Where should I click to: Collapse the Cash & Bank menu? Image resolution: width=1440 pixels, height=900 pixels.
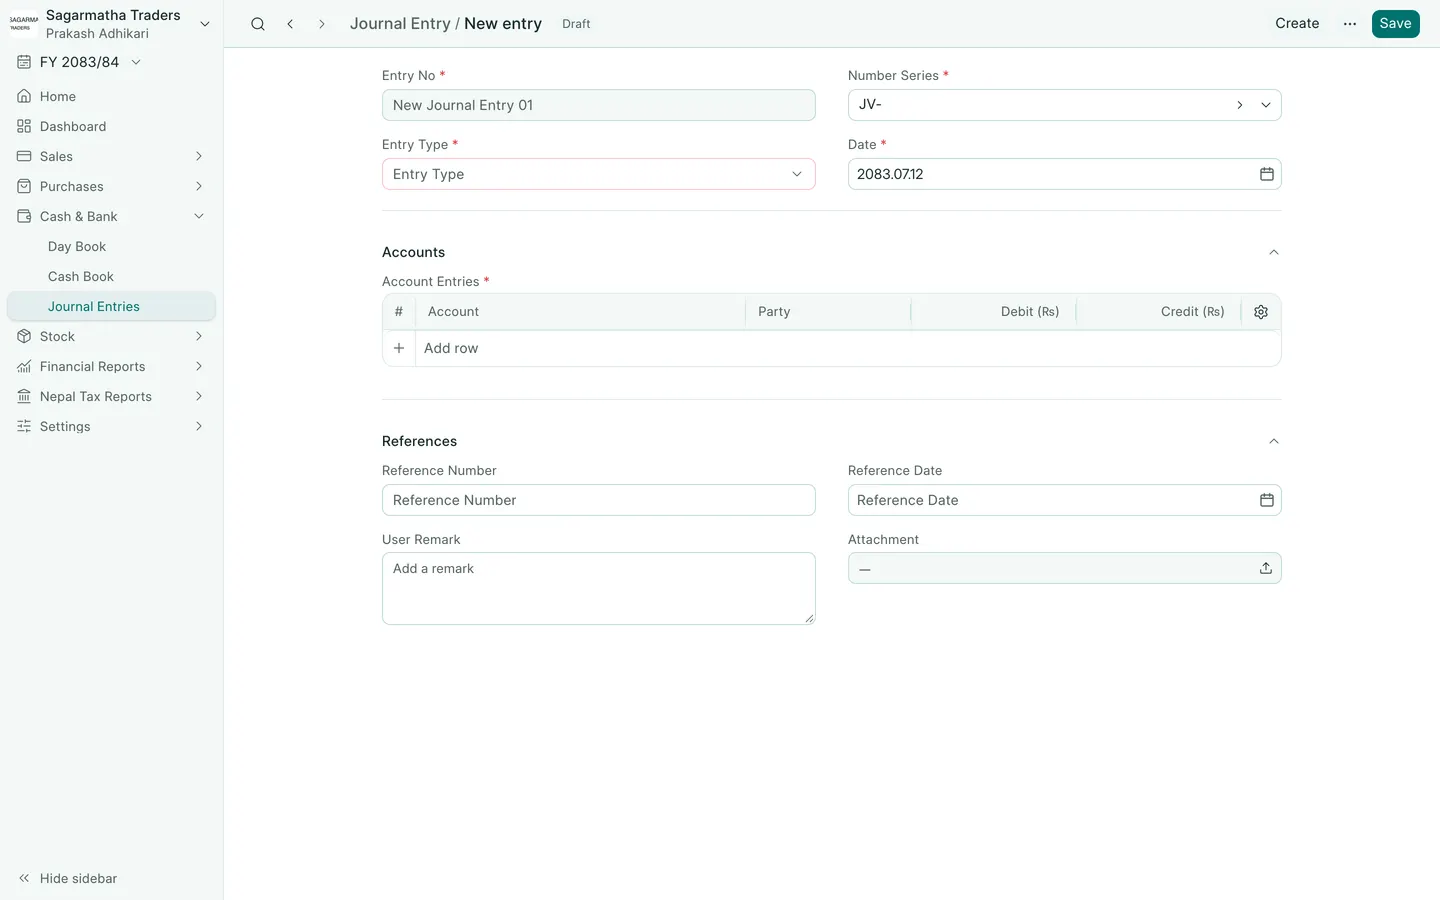pos(111,216)
